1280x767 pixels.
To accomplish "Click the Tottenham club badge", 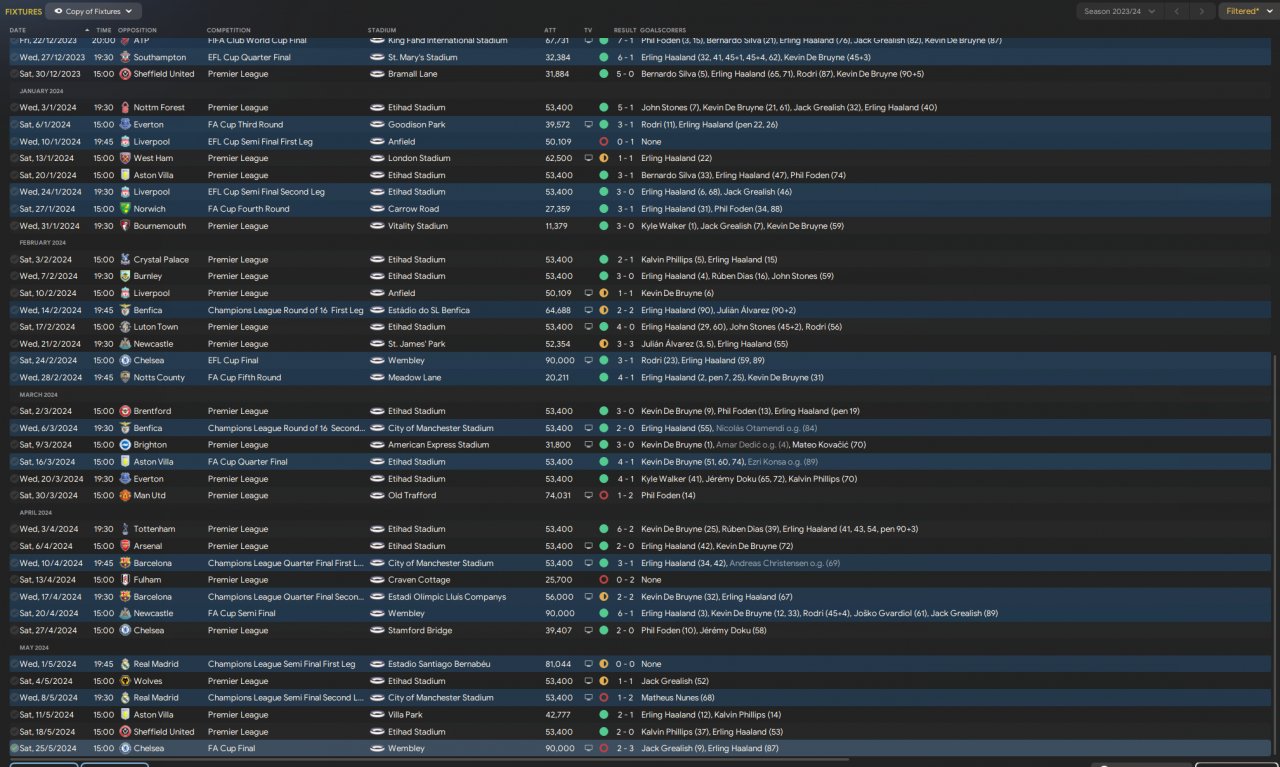I will pyautogui.click(x=125, y=529).
